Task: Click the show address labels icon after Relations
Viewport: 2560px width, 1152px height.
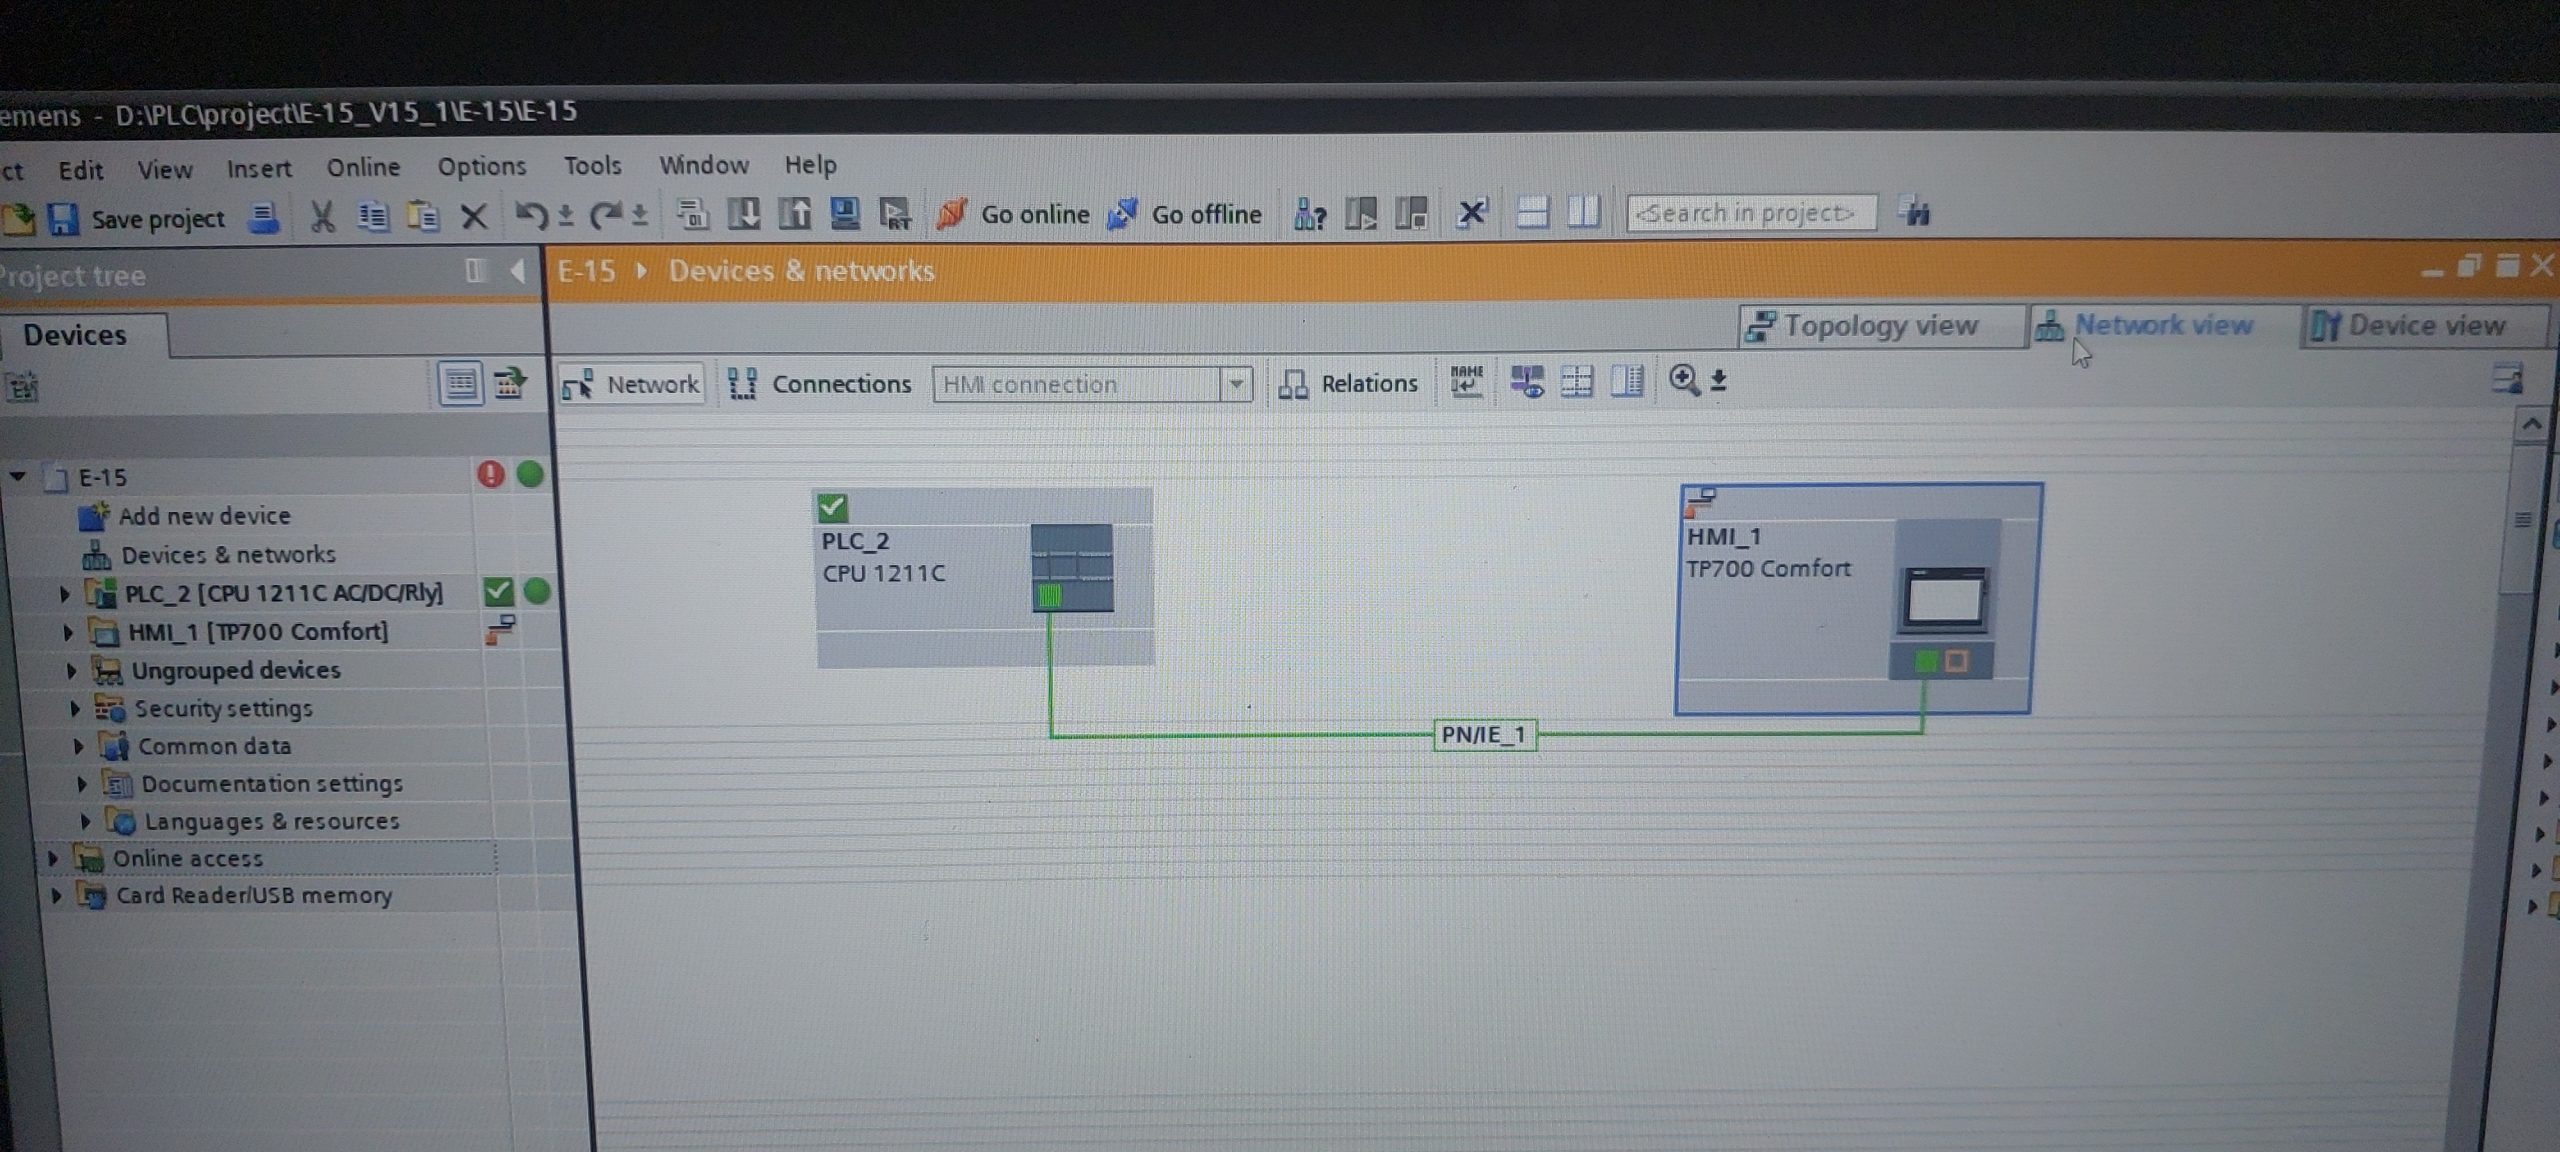Action: point(1466,381)
